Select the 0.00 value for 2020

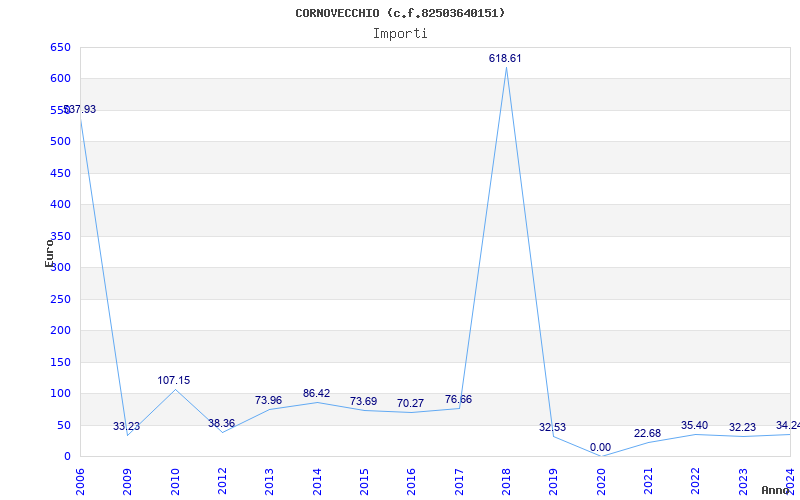click(x=601, y=447)
